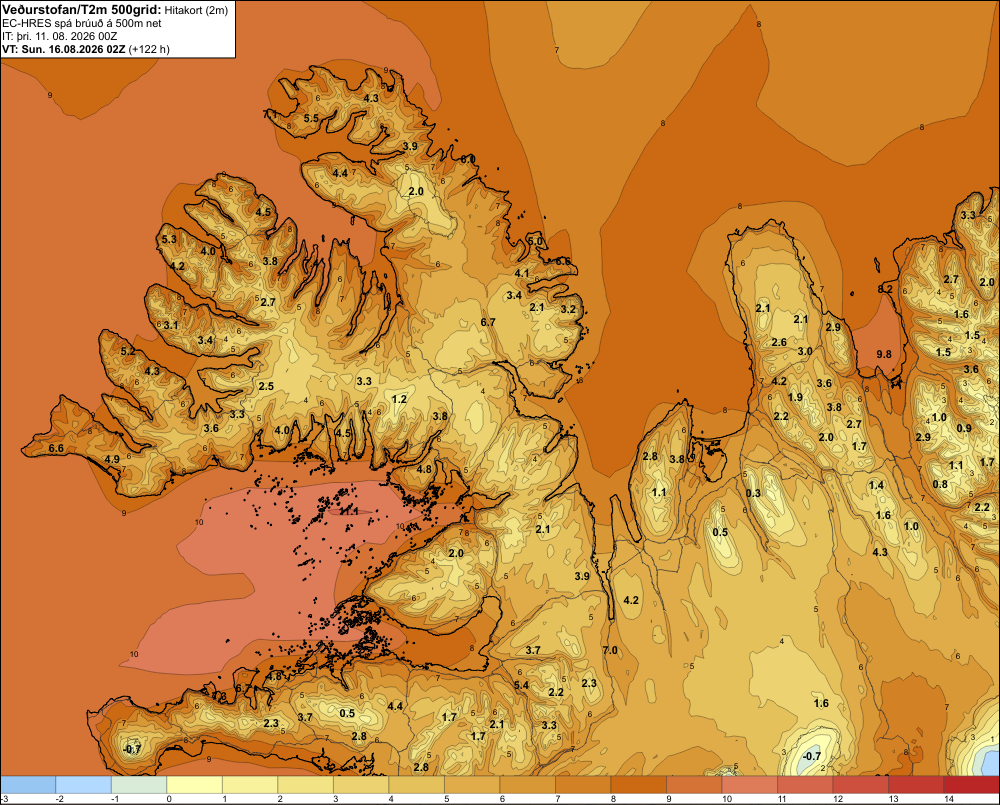Click the 11.1 temperature label over the bay islands
Viewport: 1000px width, 805px height.
349,511
